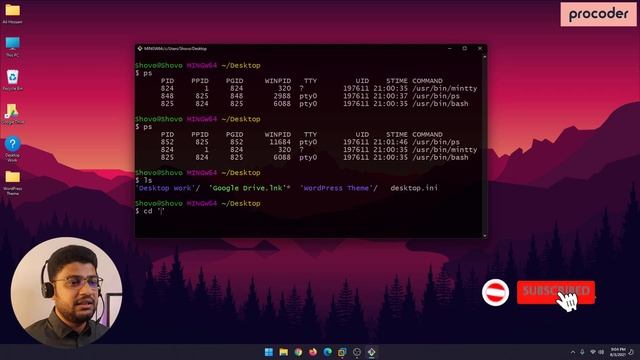The image size is (640, 360).
Task: Maximize the MINGW64 terminal window
Action: (x=464, y=49)
